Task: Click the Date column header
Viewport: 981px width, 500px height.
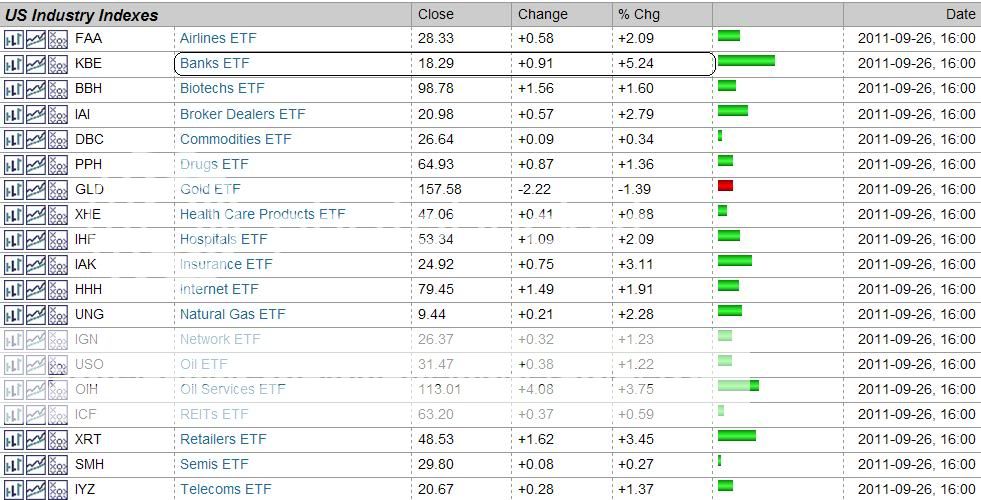Action: tap(960, 14)
